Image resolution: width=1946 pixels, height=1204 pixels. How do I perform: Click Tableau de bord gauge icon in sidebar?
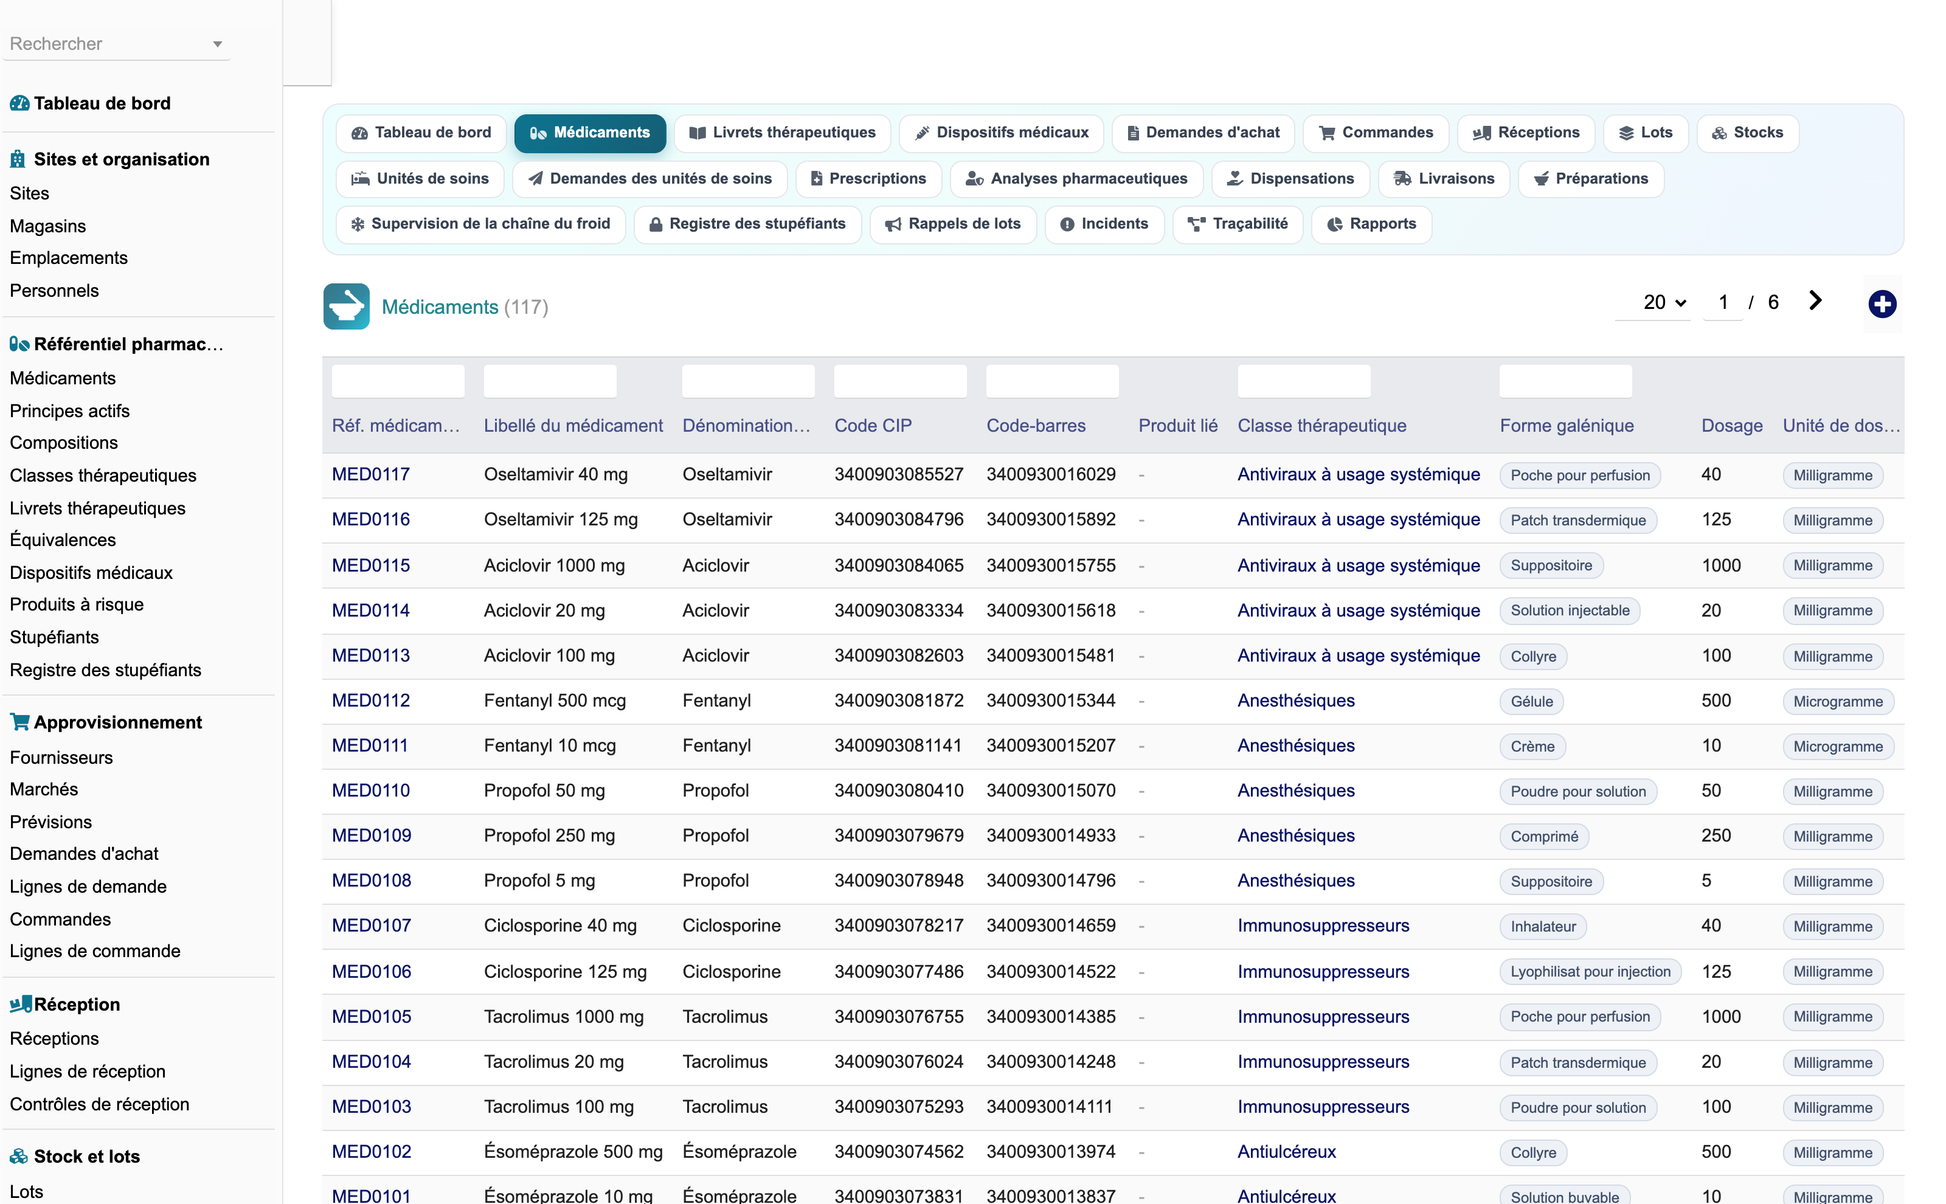tap(19, 103)
